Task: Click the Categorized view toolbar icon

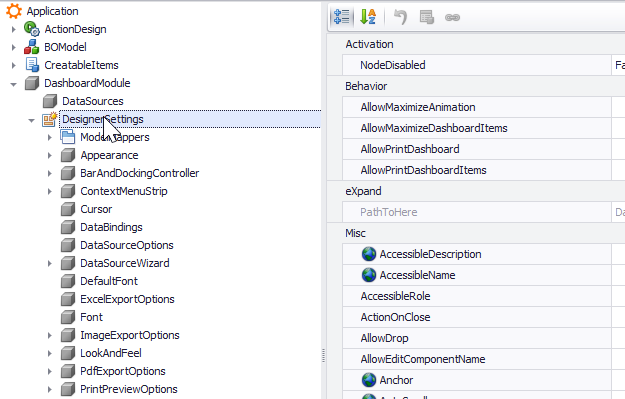Action: point(342,17)
